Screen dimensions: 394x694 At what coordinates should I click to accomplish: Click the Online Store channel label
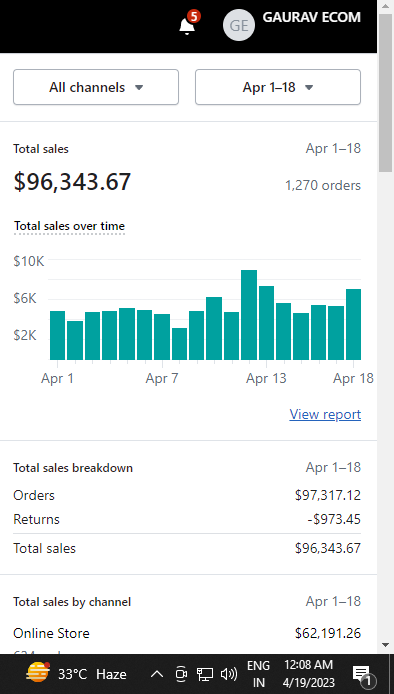click(51, 633)
